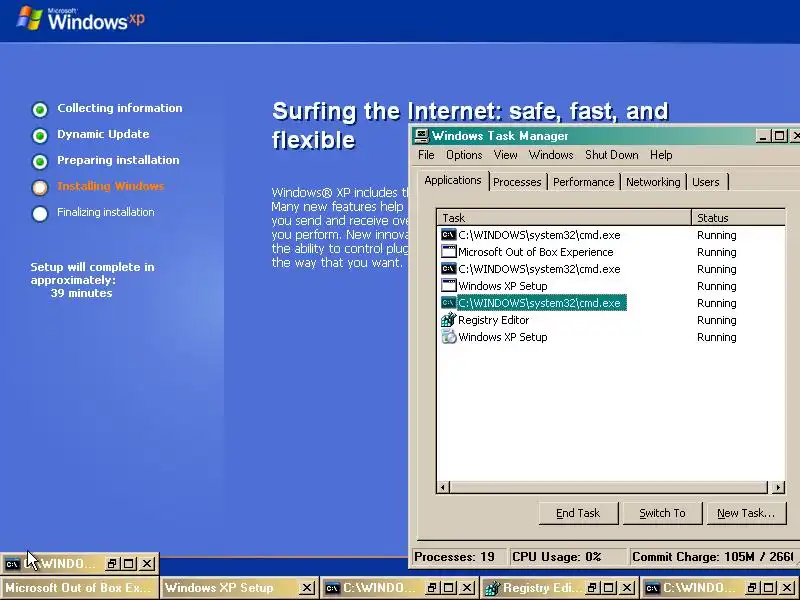800x600 pixels.
Task: Open the View menu in Task Manager
Action: pyautogui.click(x=505, y=155)
